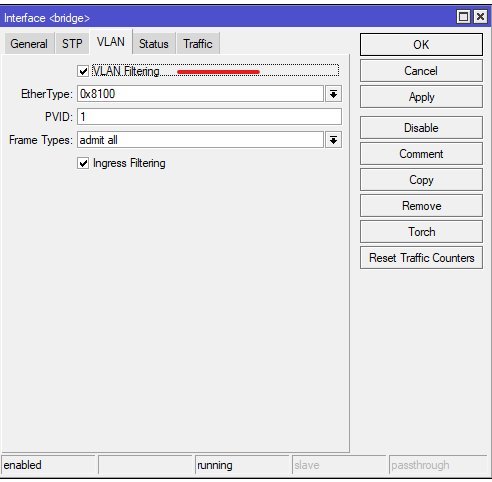This screenshot has height=482, width=492.
Task: Toggle the VLAN Filtering checkbox
Action: (x=83, y=71)
